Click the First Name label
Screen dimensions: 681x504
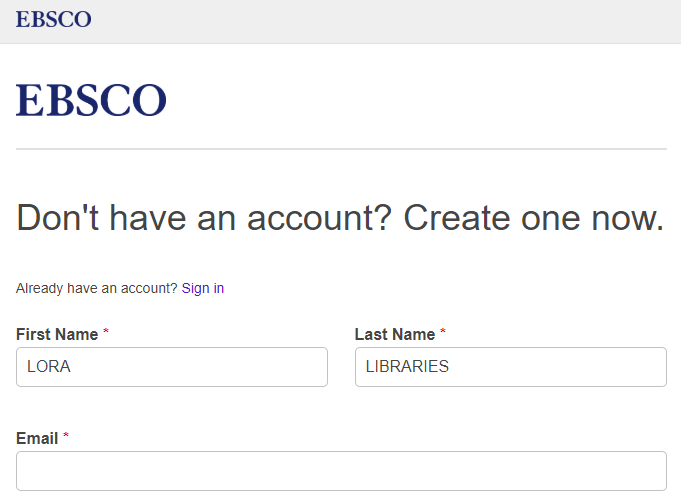57,334
